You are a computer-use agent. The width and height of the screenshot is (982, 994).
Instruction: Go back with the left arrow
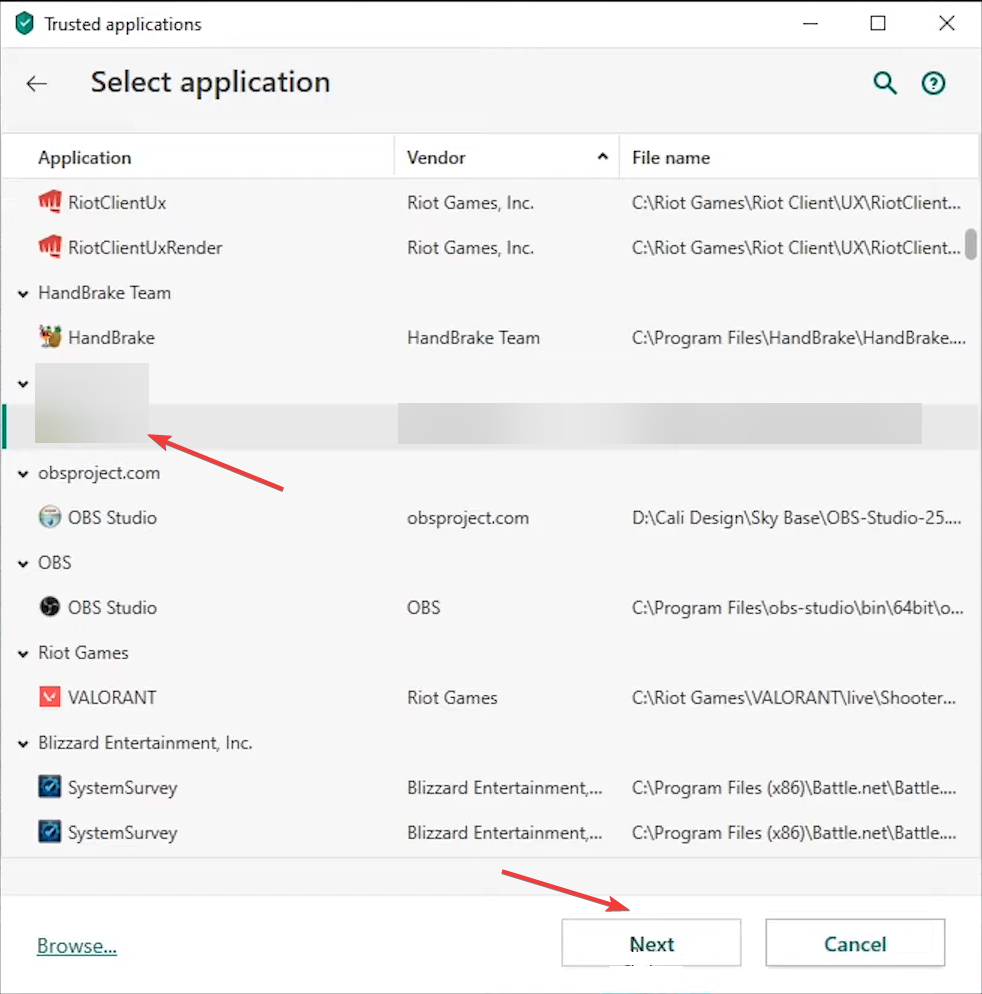pyautogui.click(x=36, y=83)
